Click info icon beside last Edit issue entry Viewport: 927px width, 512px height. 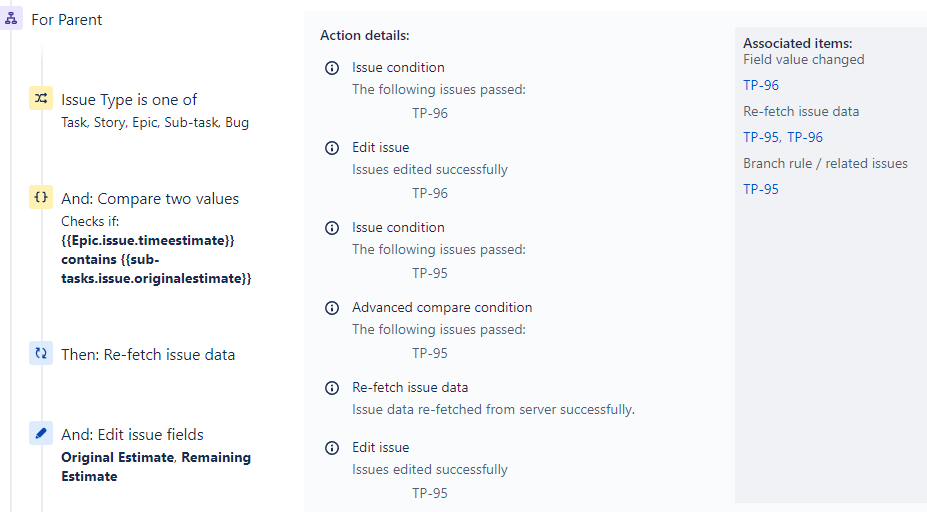332,448
